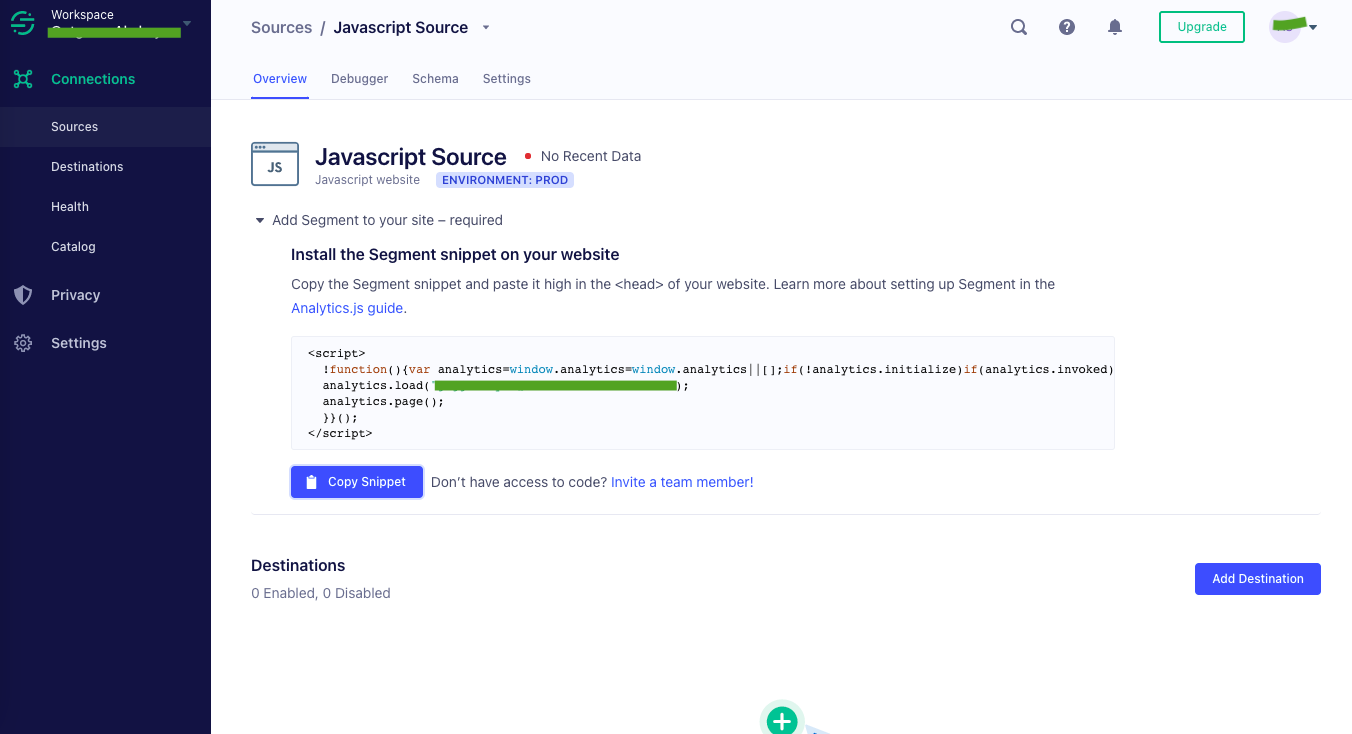Open the Analytics.js guide link

(349, 308)
